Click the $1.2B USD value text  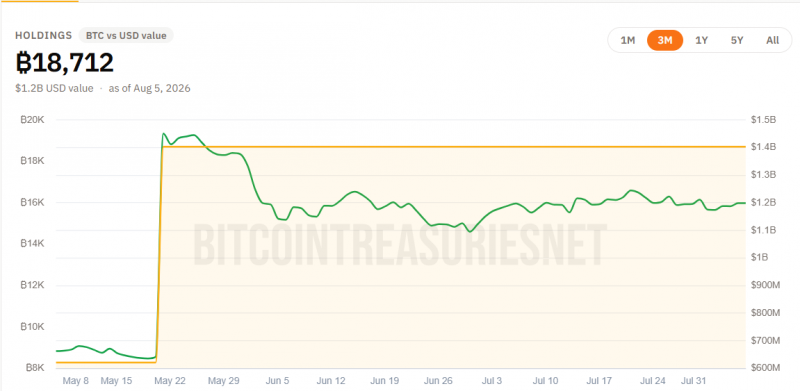point(54,88)
